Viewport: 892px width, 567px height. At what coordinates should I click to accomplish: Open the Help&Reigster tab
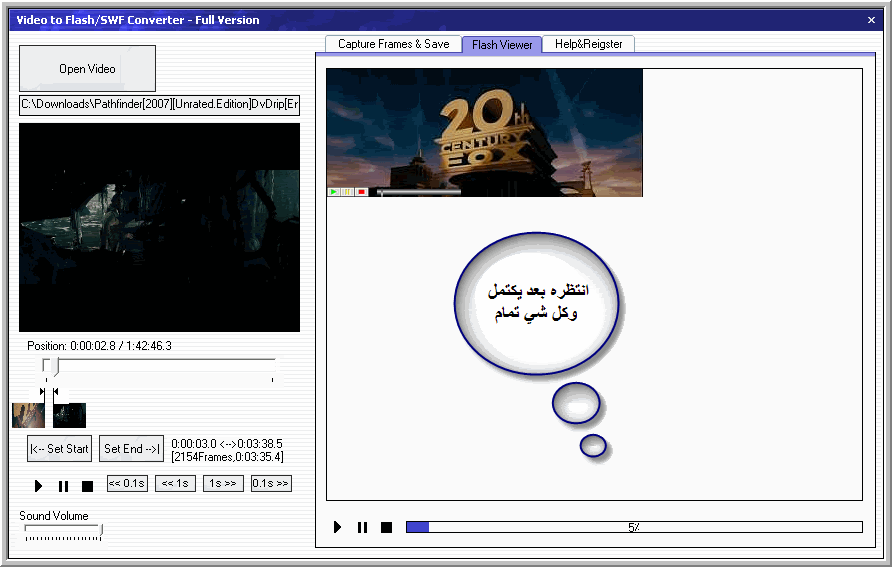coord(588,44)
